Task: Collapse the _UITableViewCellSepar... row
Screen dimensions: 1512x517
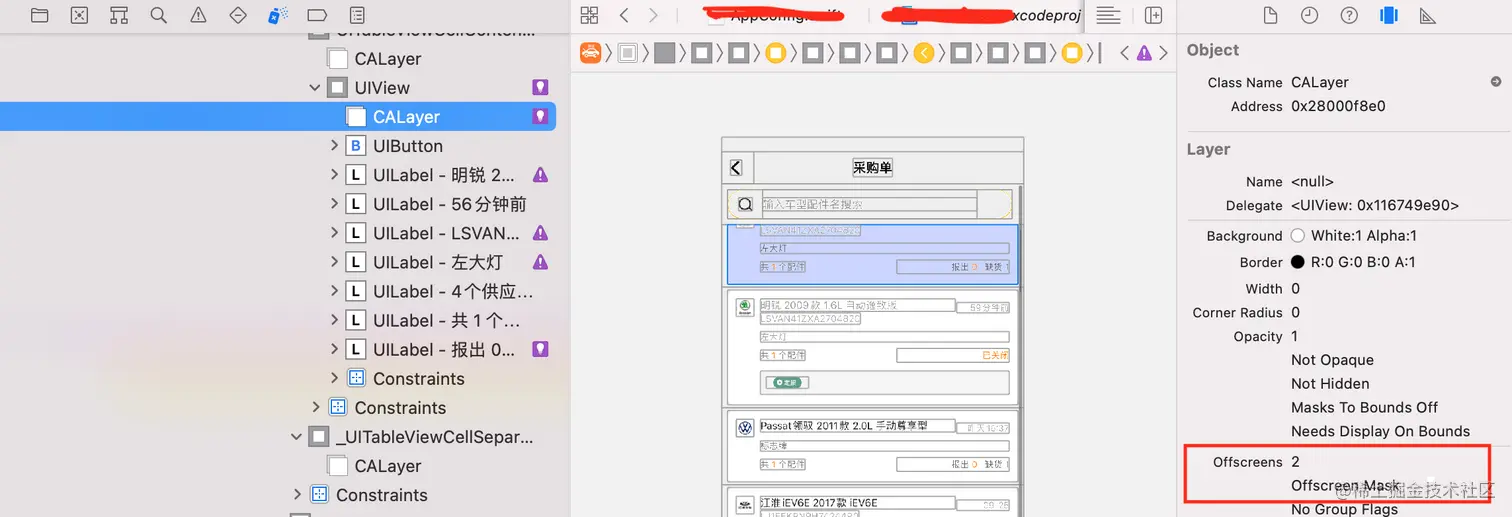Action: coord(296,437)
